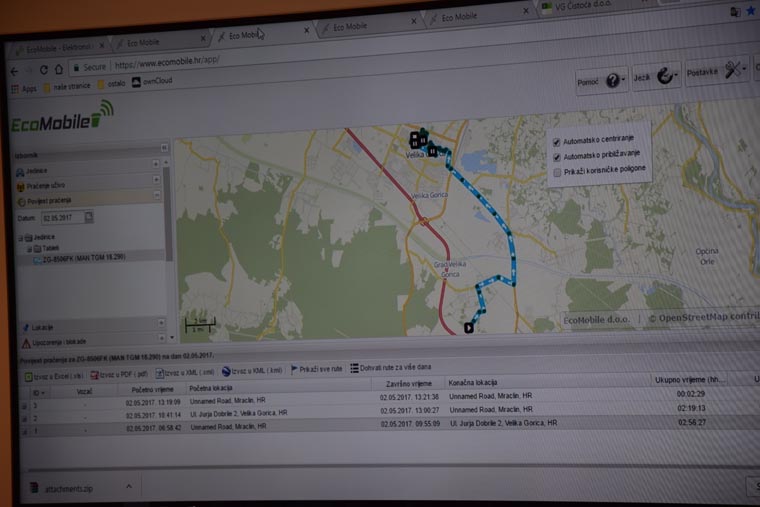Enable Prikaži korisničke poligone checkbox
760x507 pixels.
click(x=557, y=172)
